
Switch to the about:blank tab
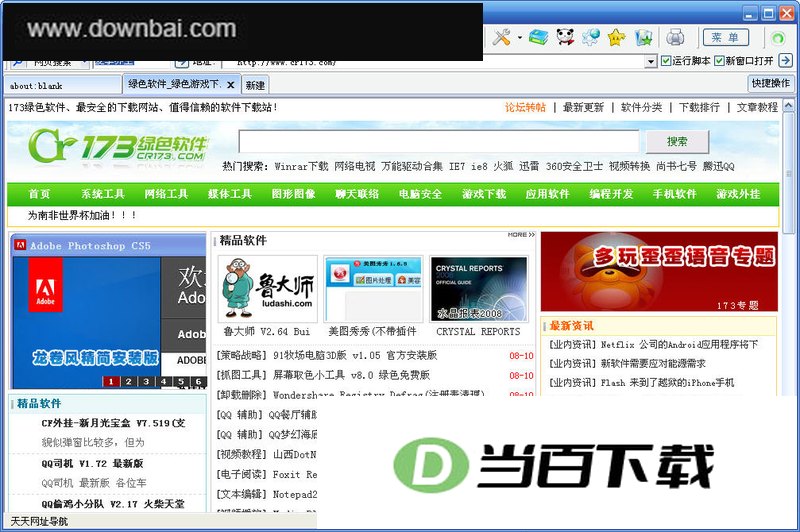[63, 85]
